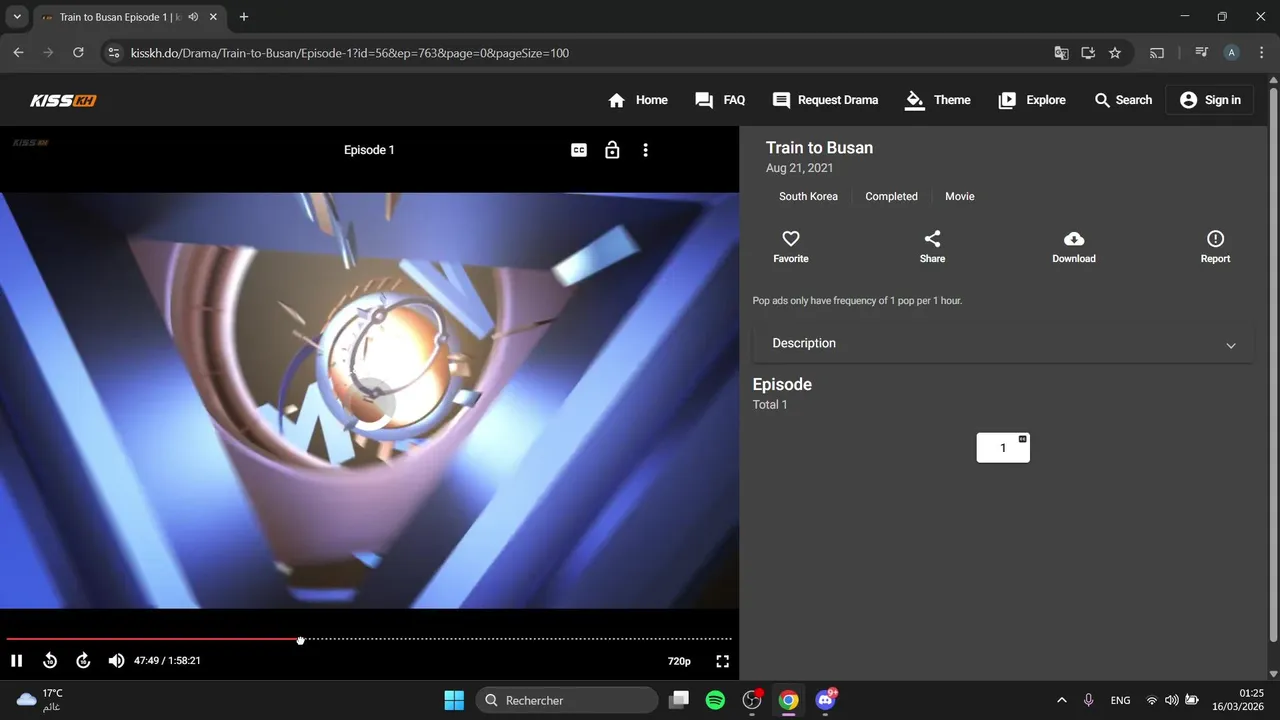Show hidden system tray icons
Viewport: 1280px width, 720px height.
coord(1061,700)
